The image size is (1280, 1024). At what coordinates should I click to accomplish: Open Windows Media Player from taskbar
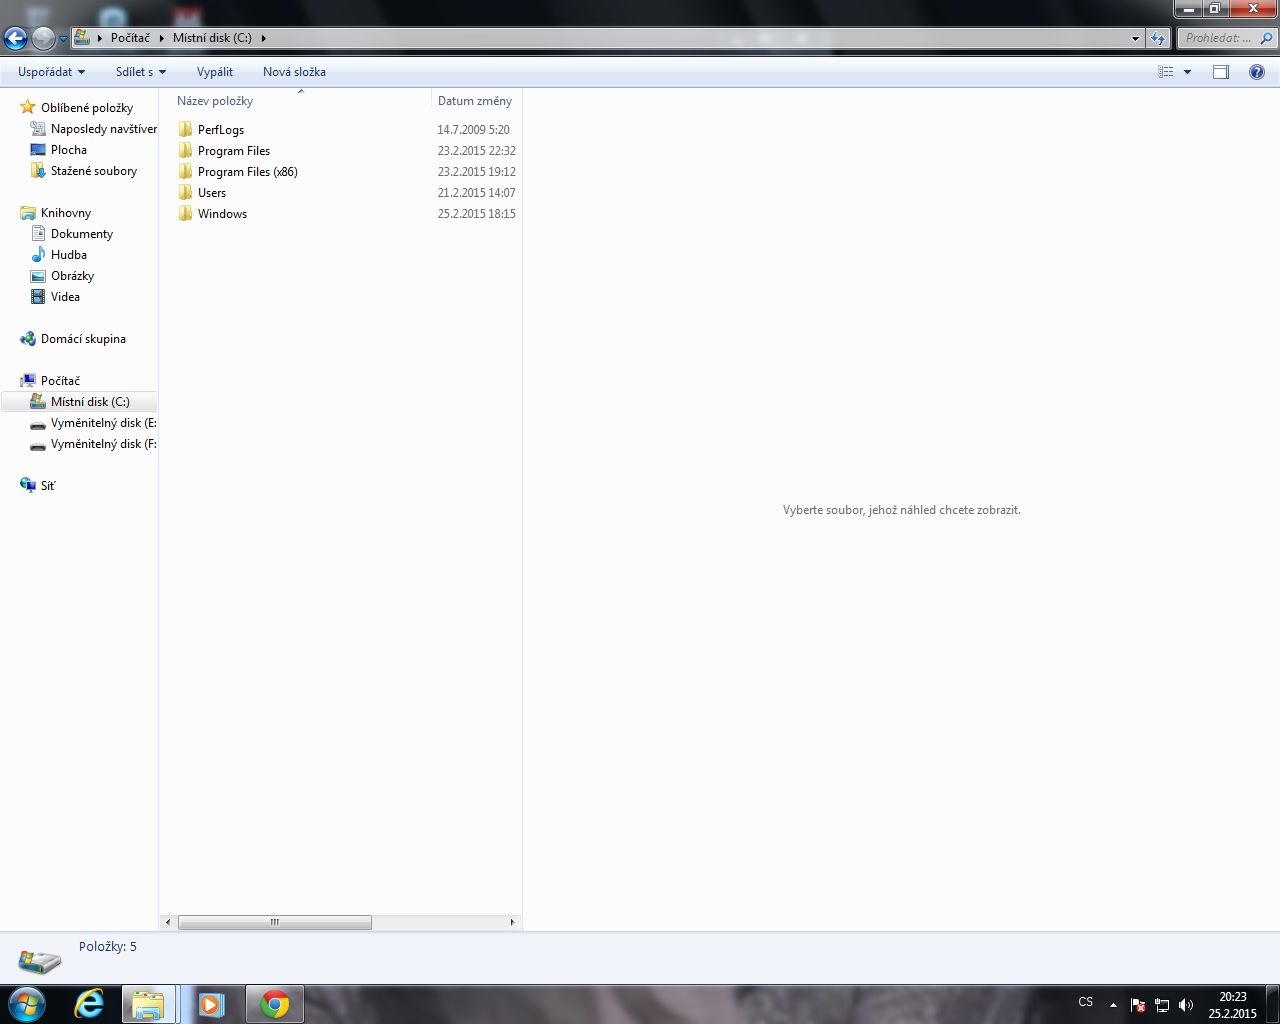211,1004
